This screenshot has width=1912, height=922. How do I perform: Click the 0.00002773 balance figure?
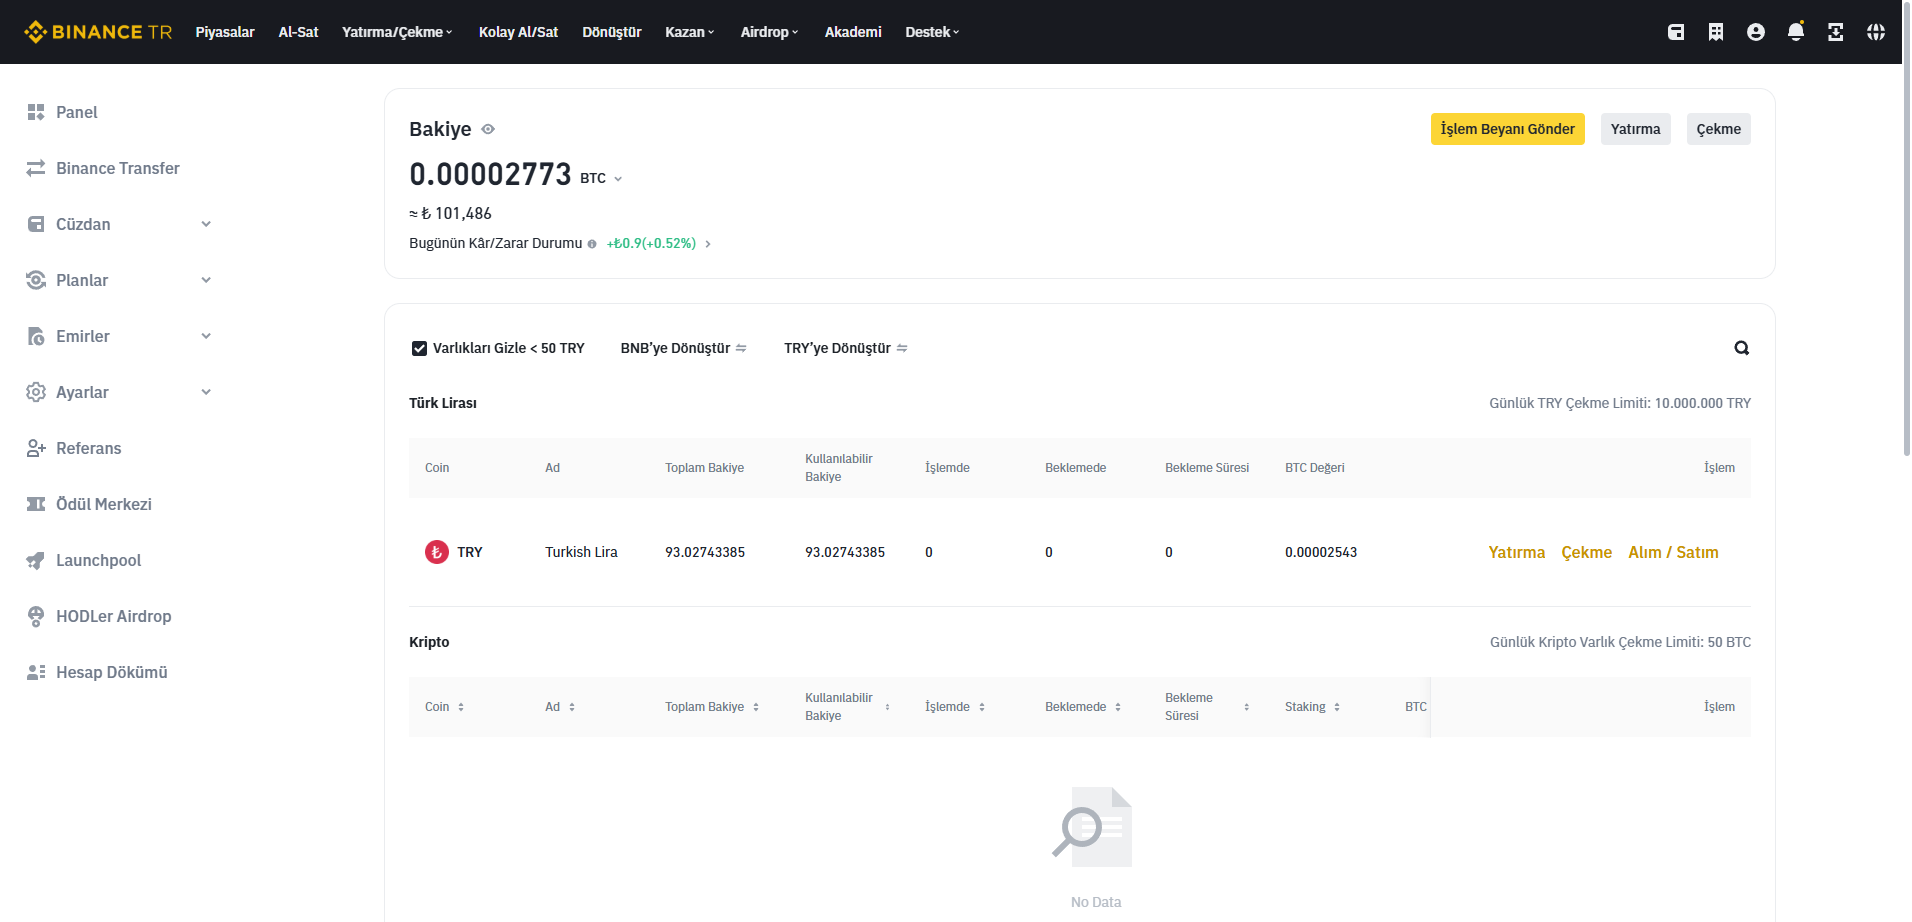point(490,174)
